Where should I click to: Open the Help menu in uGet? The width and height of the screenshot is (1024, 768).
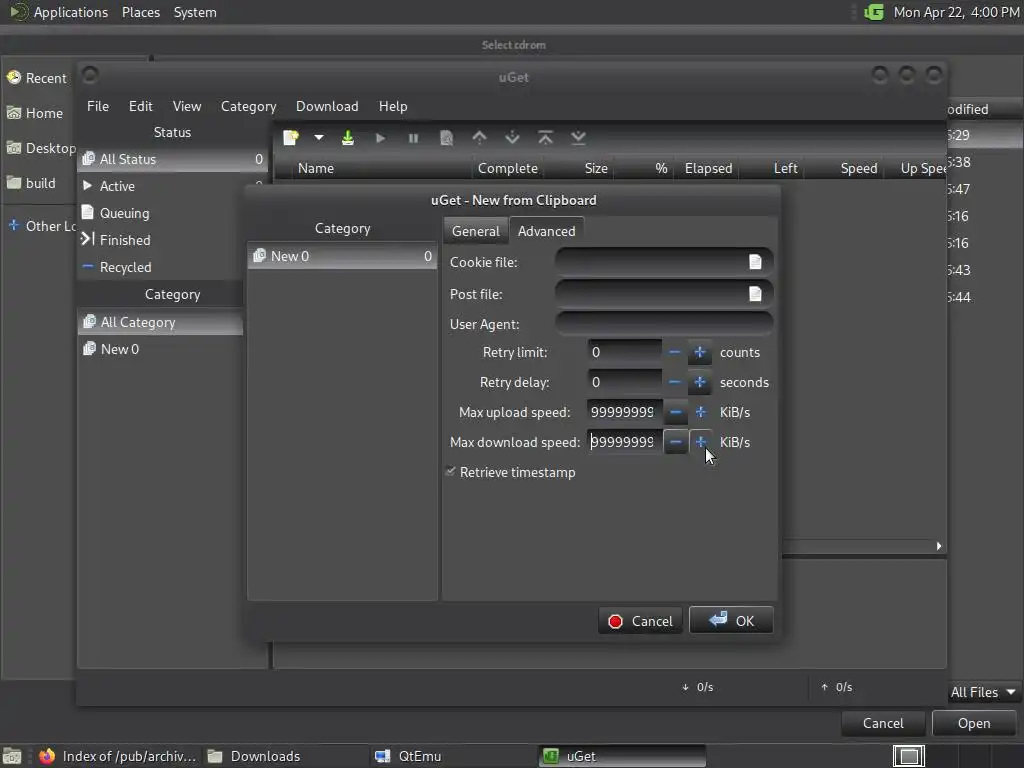pyautogui.click(x=393, y=106)
